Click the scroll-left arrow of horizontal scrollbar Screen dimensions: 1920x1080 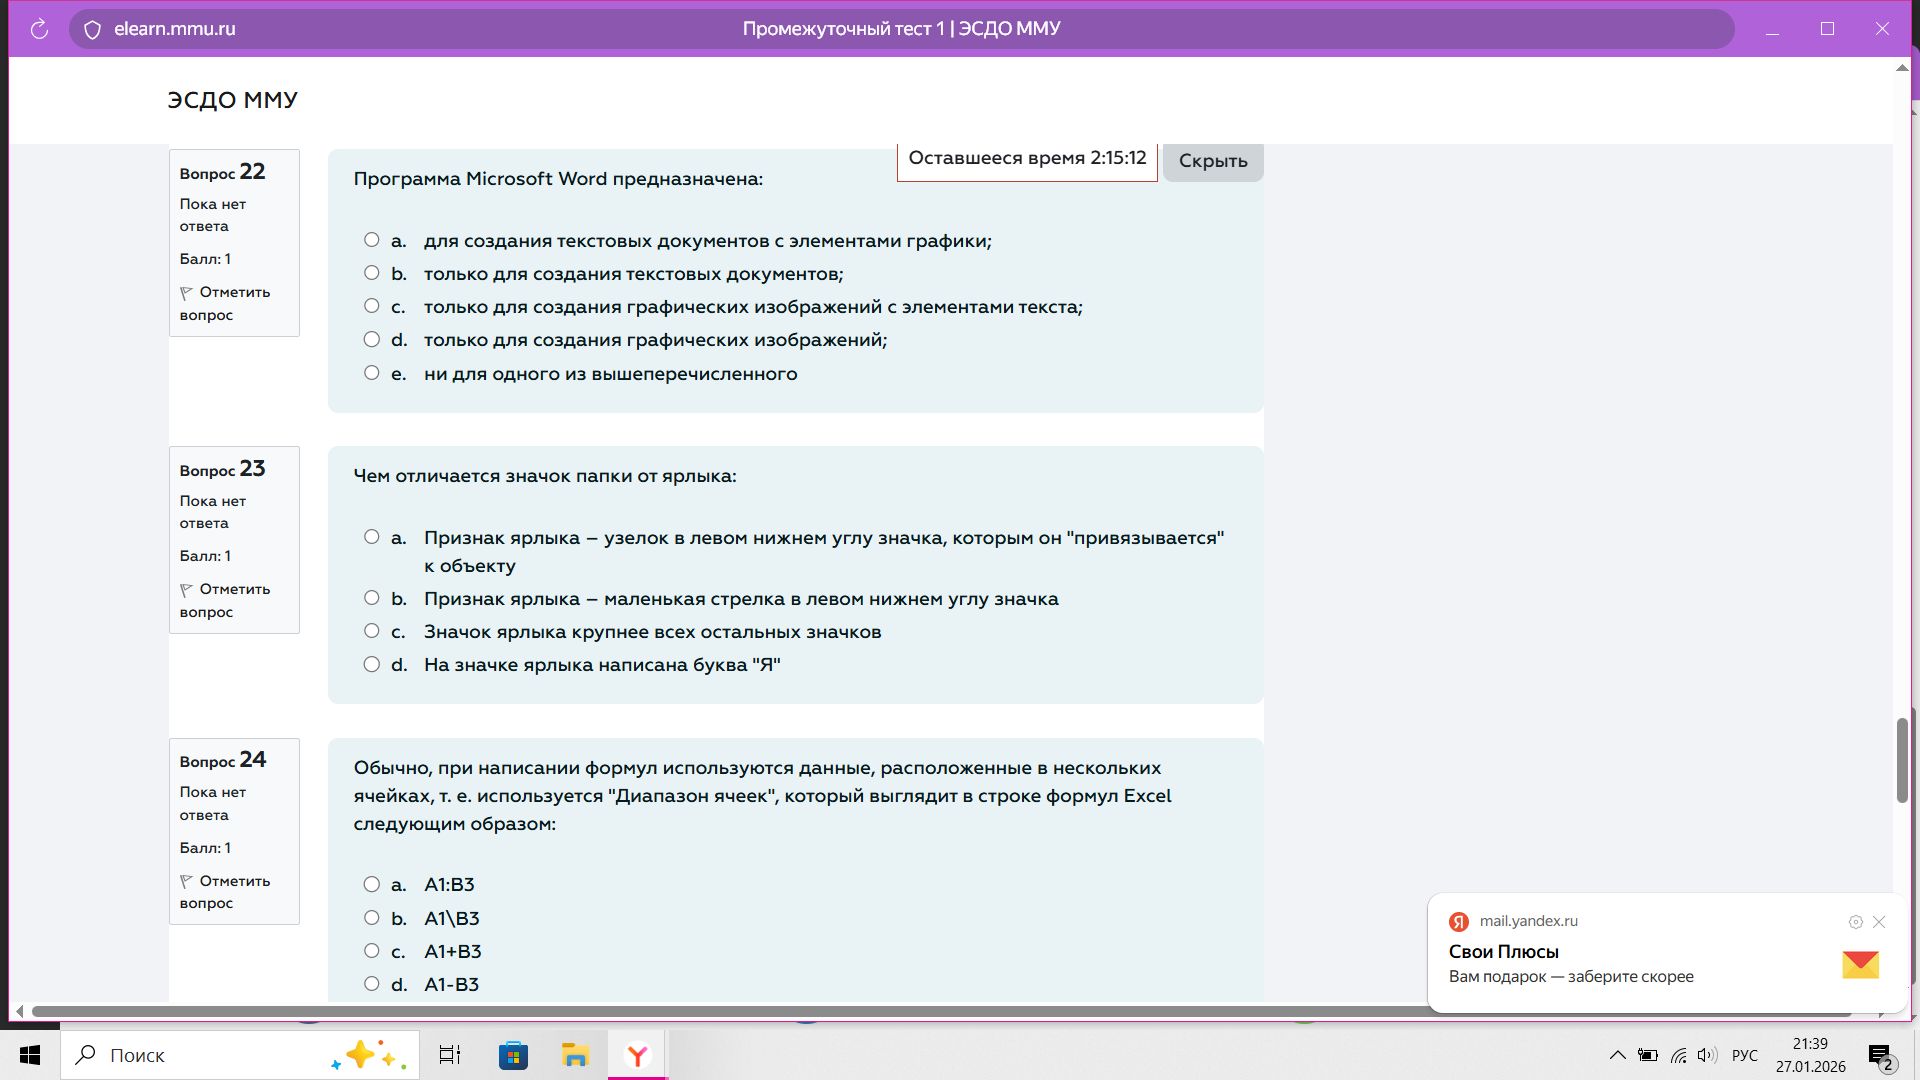click(19, 1011)
